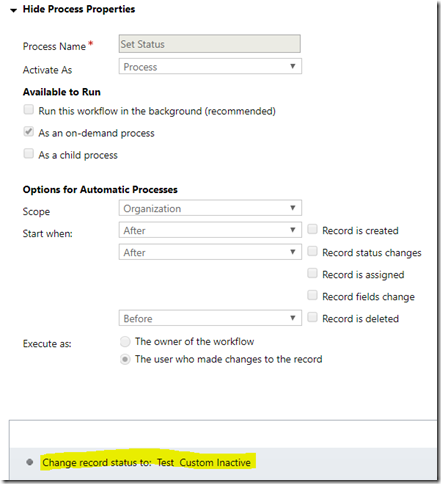This screenshot has width=441, height=484.
Task: Check Record is created checkbox
Action: click(x=312, y=229)
